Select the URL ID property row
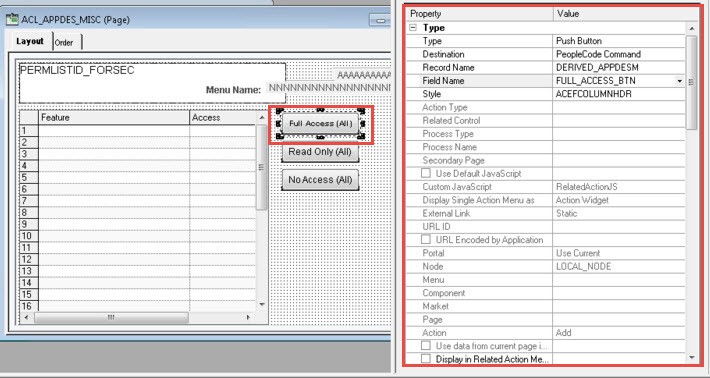The image size is (710, 378). pos(546,226)
